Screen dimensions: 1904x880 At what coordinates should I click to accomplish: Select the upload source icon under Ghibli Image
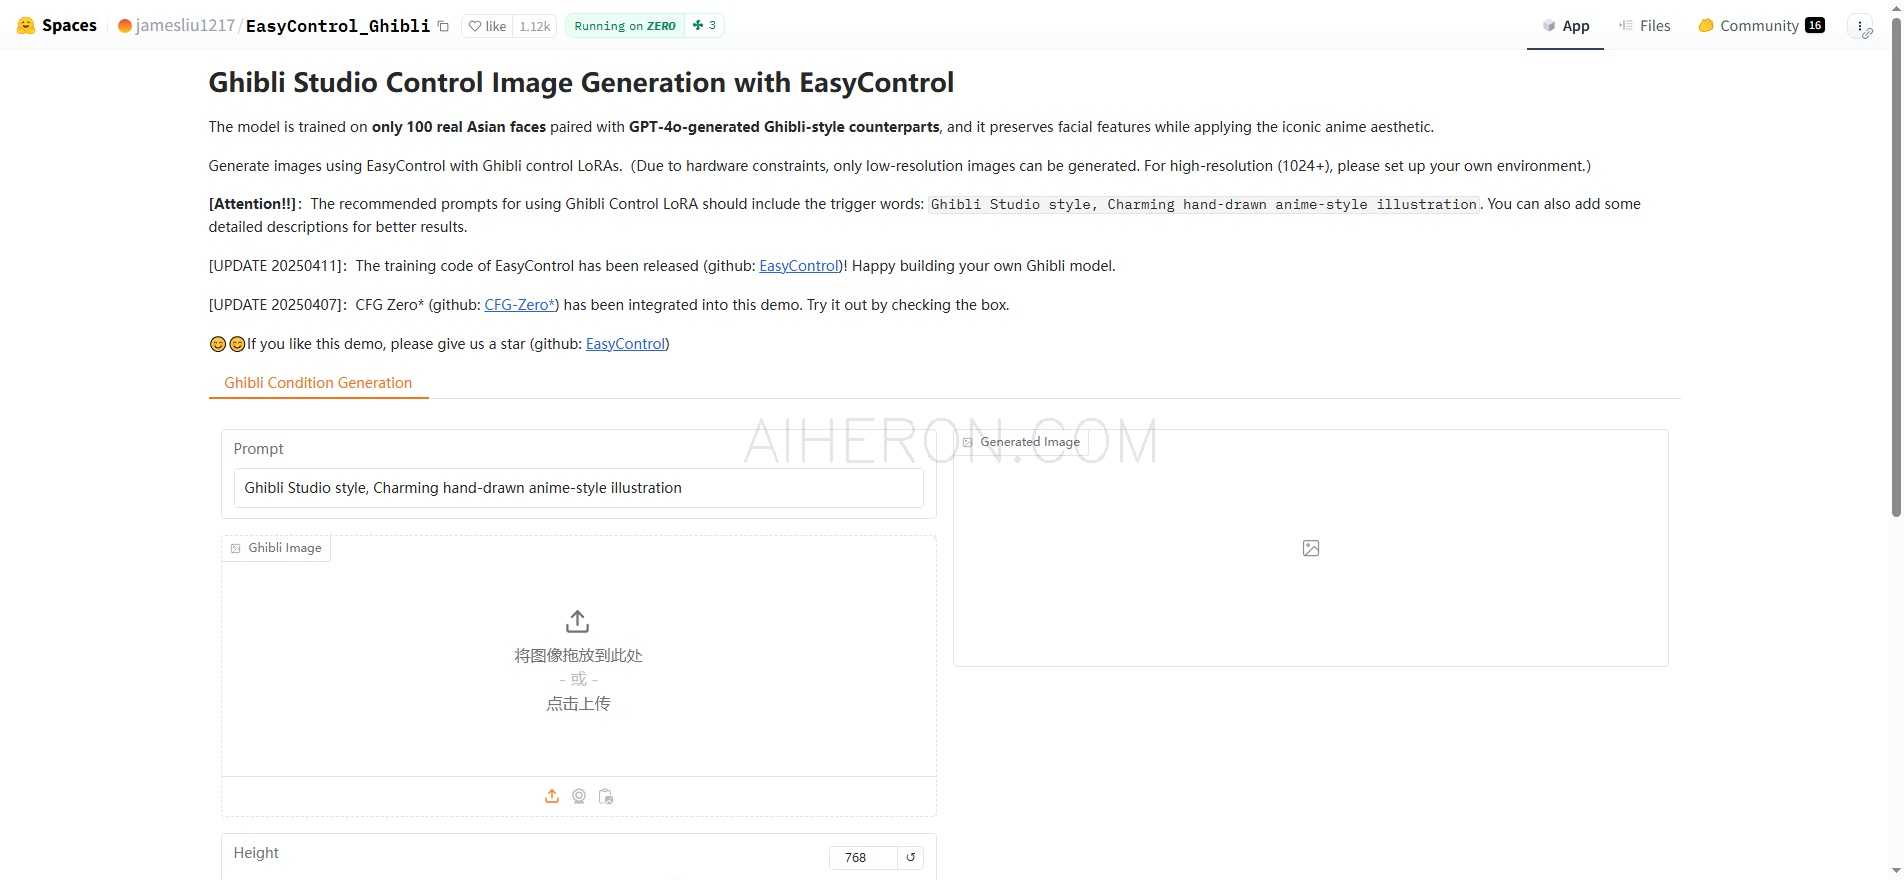[x=552, y=796]
